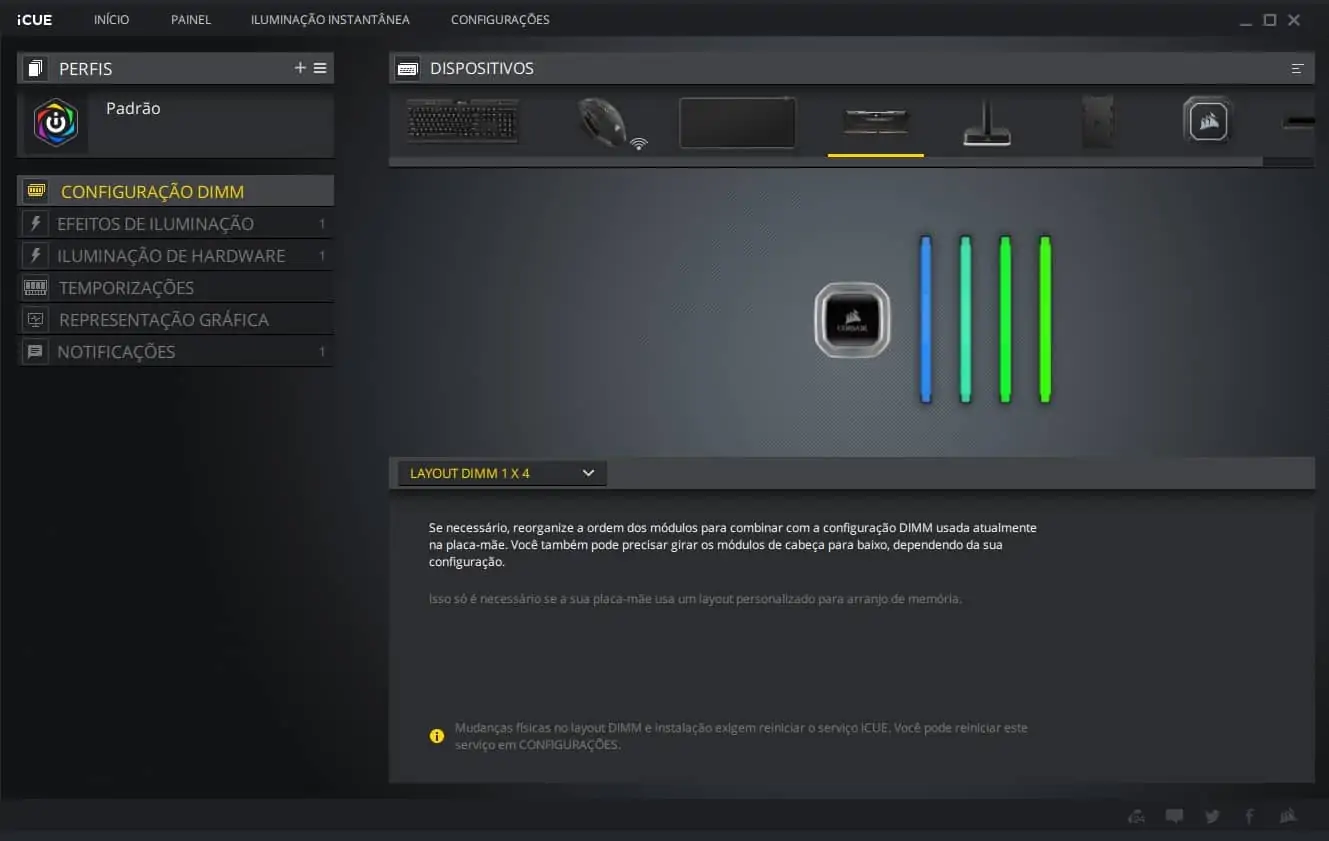Open the Facebook link icon

(x=1249, y=816)
